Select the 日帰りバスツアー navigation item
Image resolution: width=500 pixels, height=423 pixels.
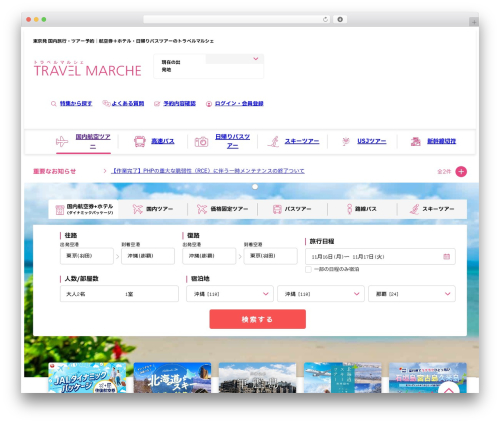232,141
